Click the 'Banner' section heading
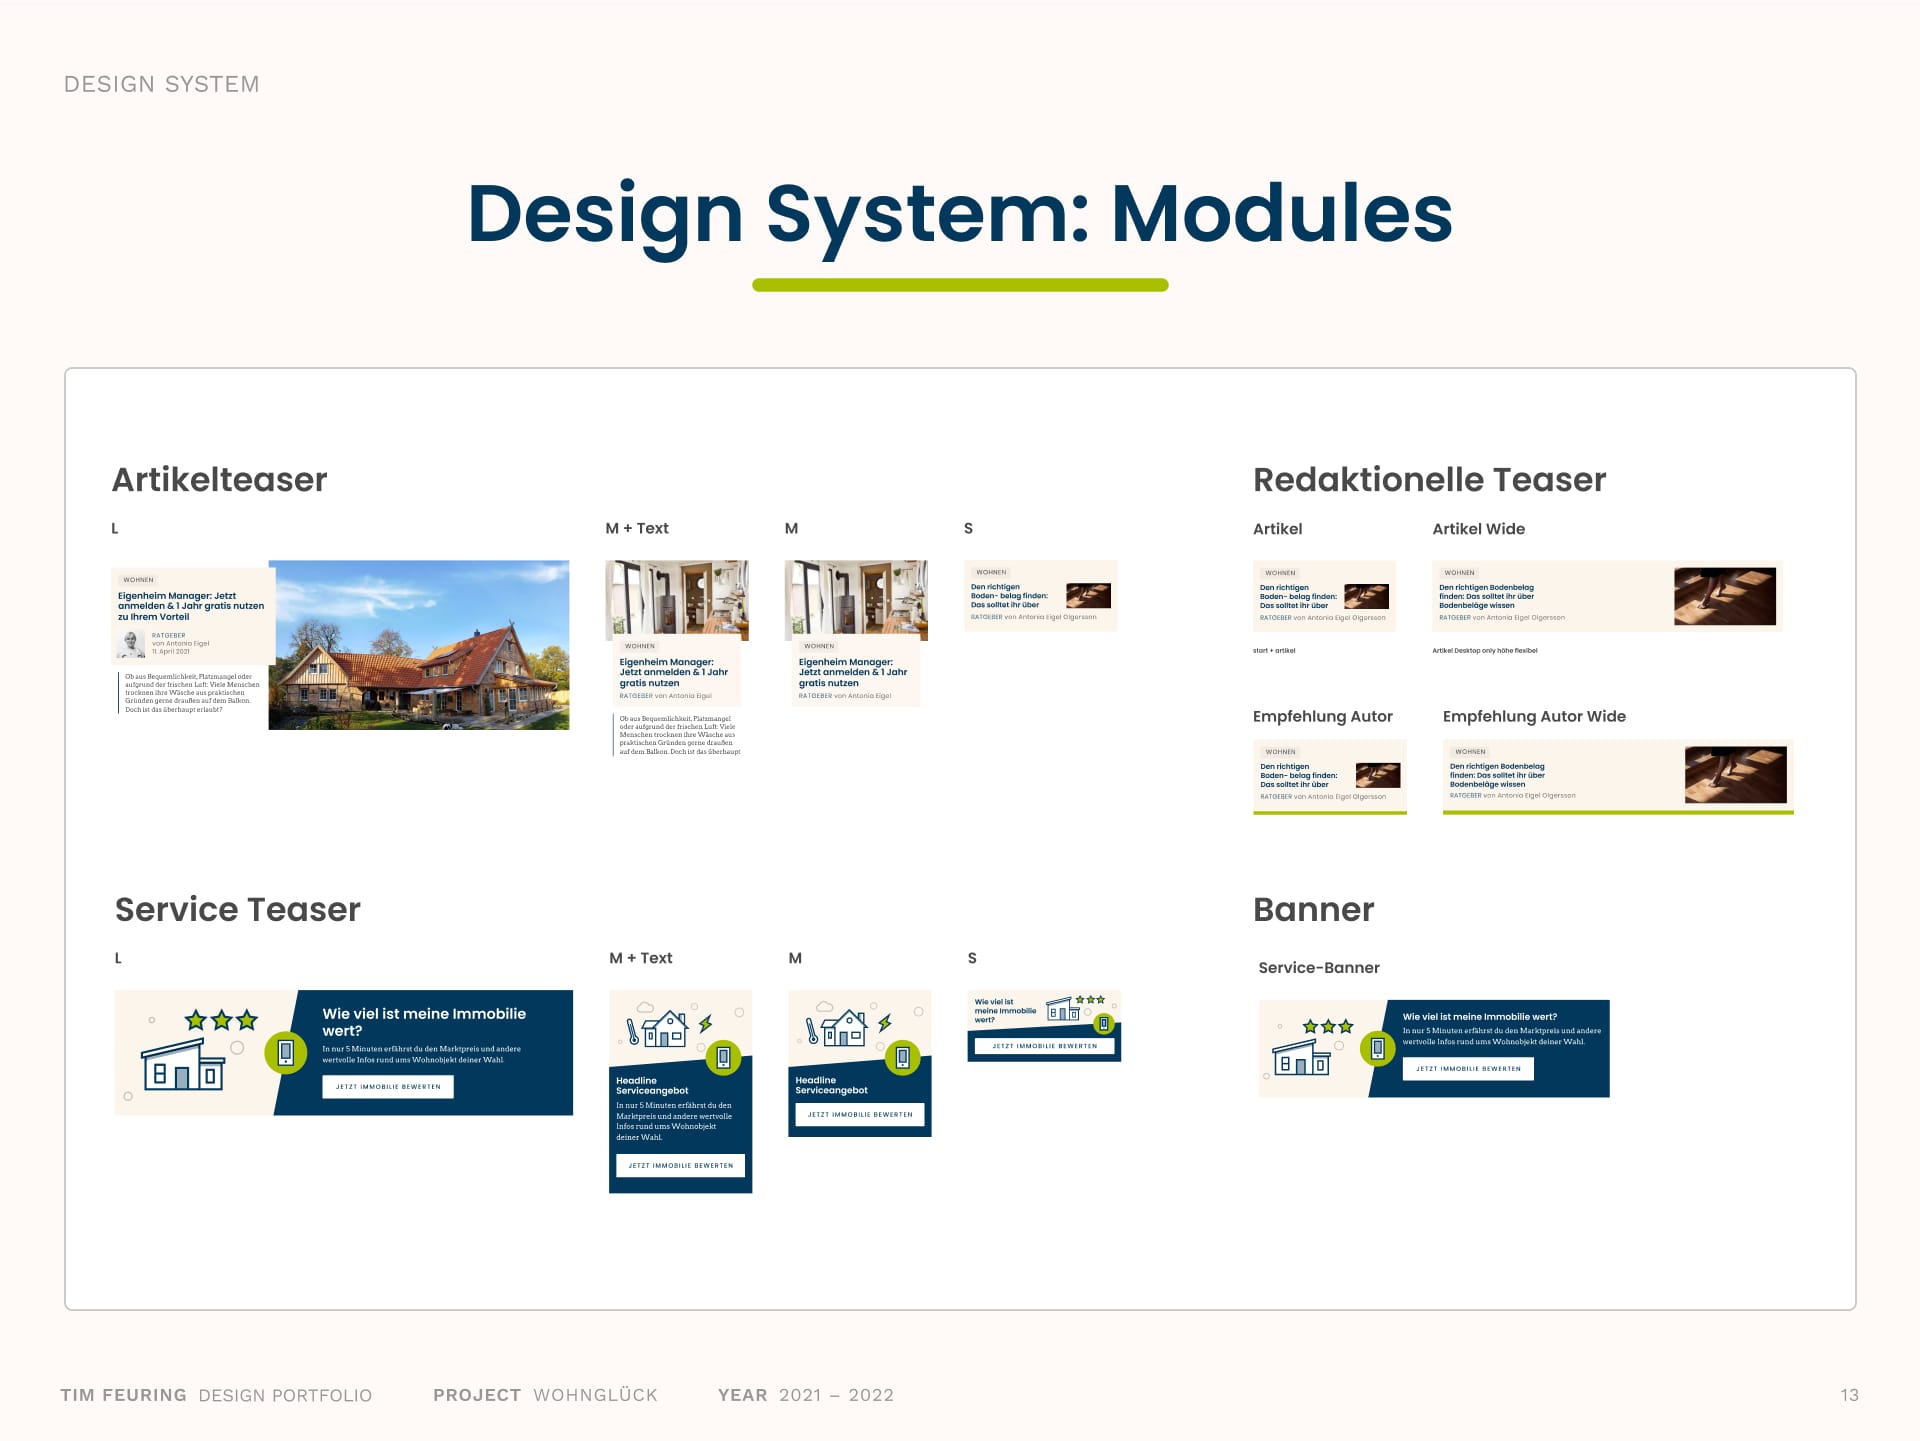 [x=1313, y=910]
